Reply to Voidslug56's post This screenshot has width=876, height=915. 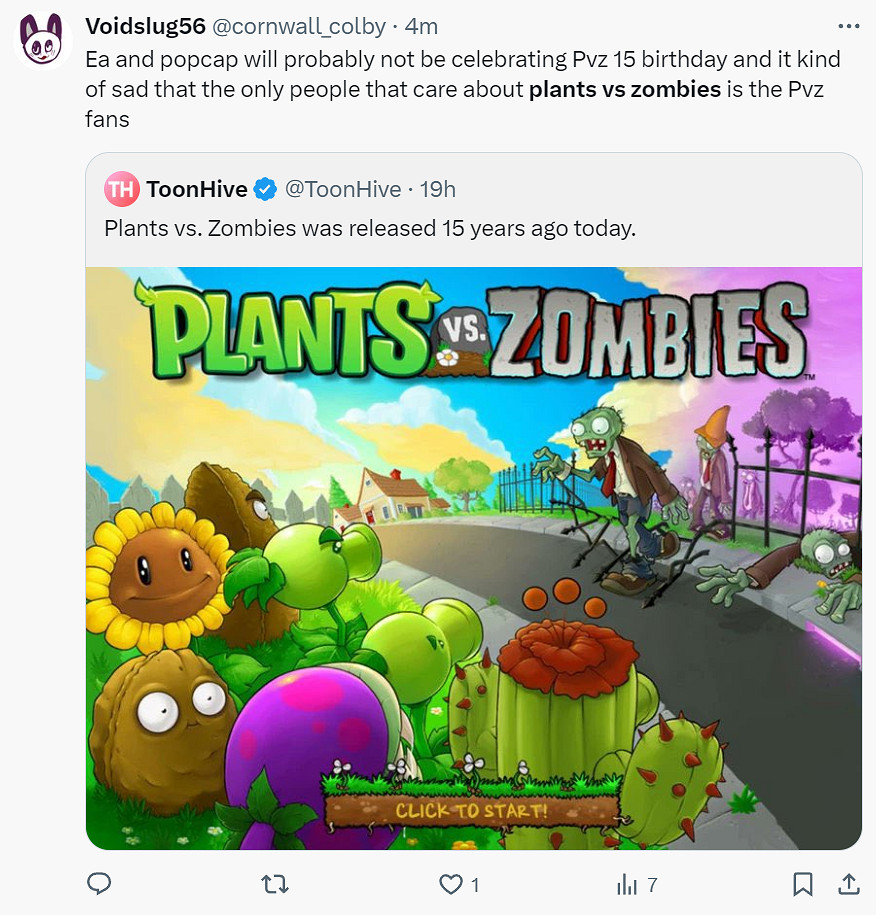pyautogui.click(x=99, y=884)
